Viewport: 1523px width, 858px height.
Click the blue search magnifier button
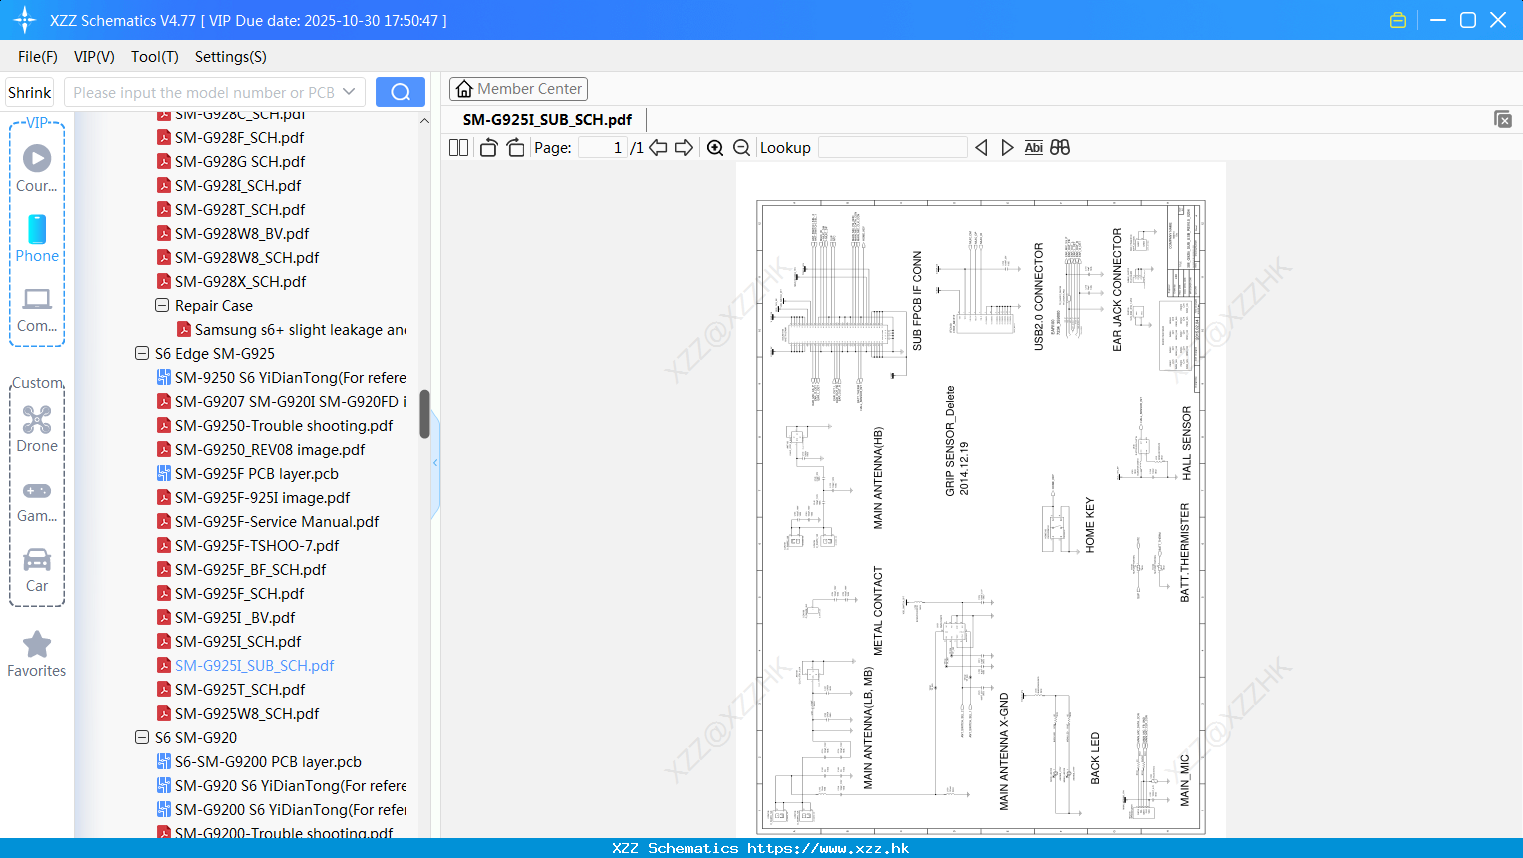point(400,92)
